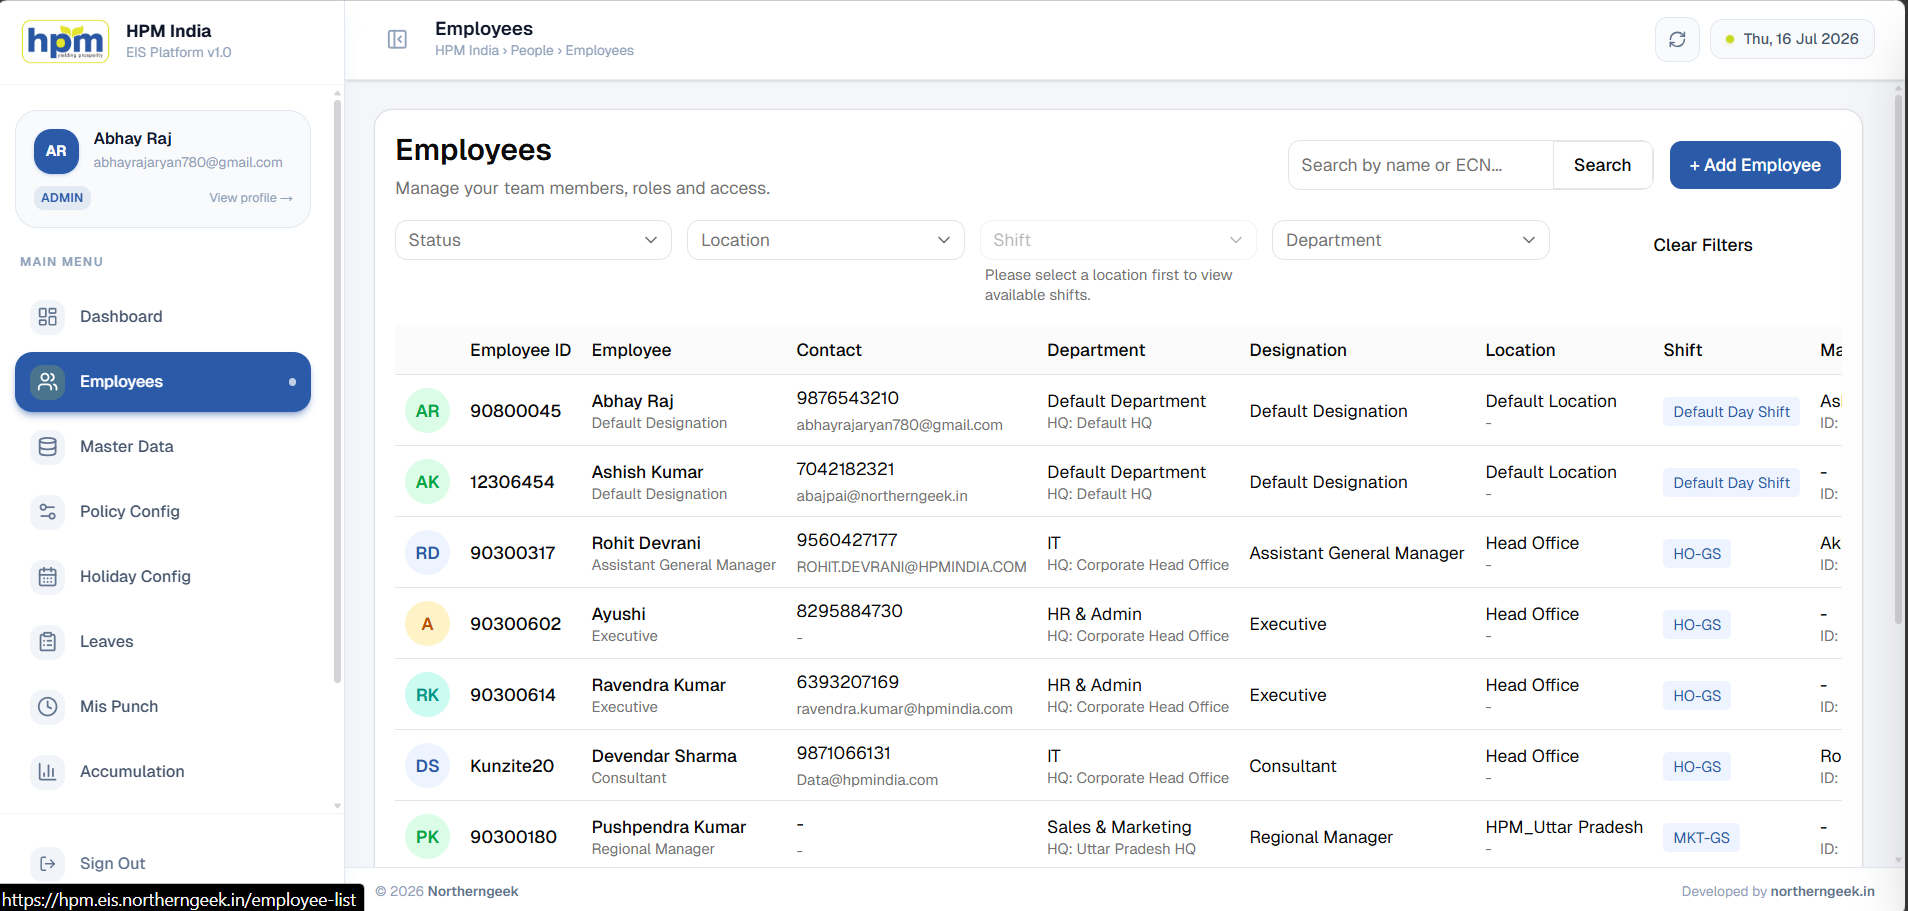Click the AR profile avatar in sidebar
The width and height of the screenshot is (1908, 911).
[56, 151]
